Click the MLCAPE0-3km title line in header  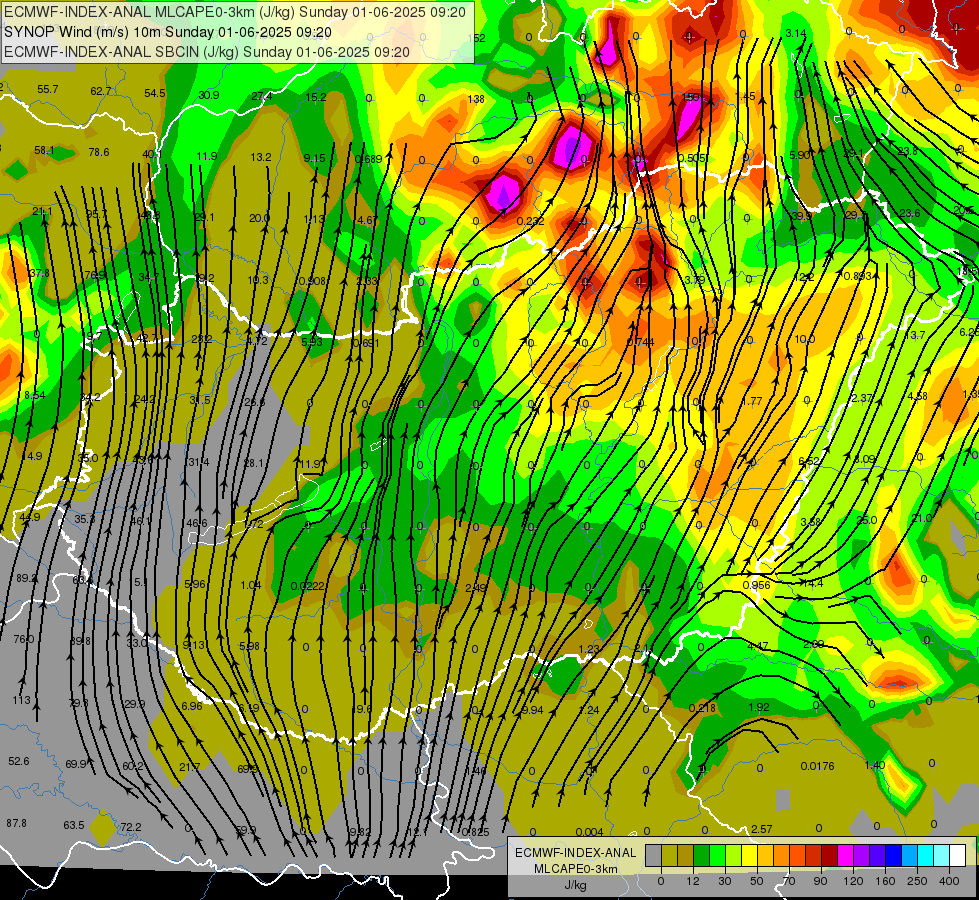tap(235, 12)
